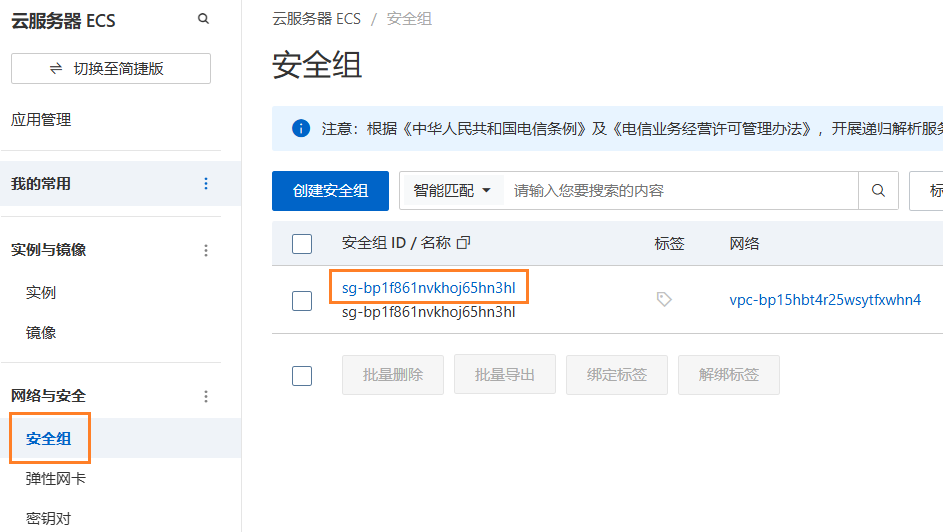Click the 标签 column header

tap(669, 243)
